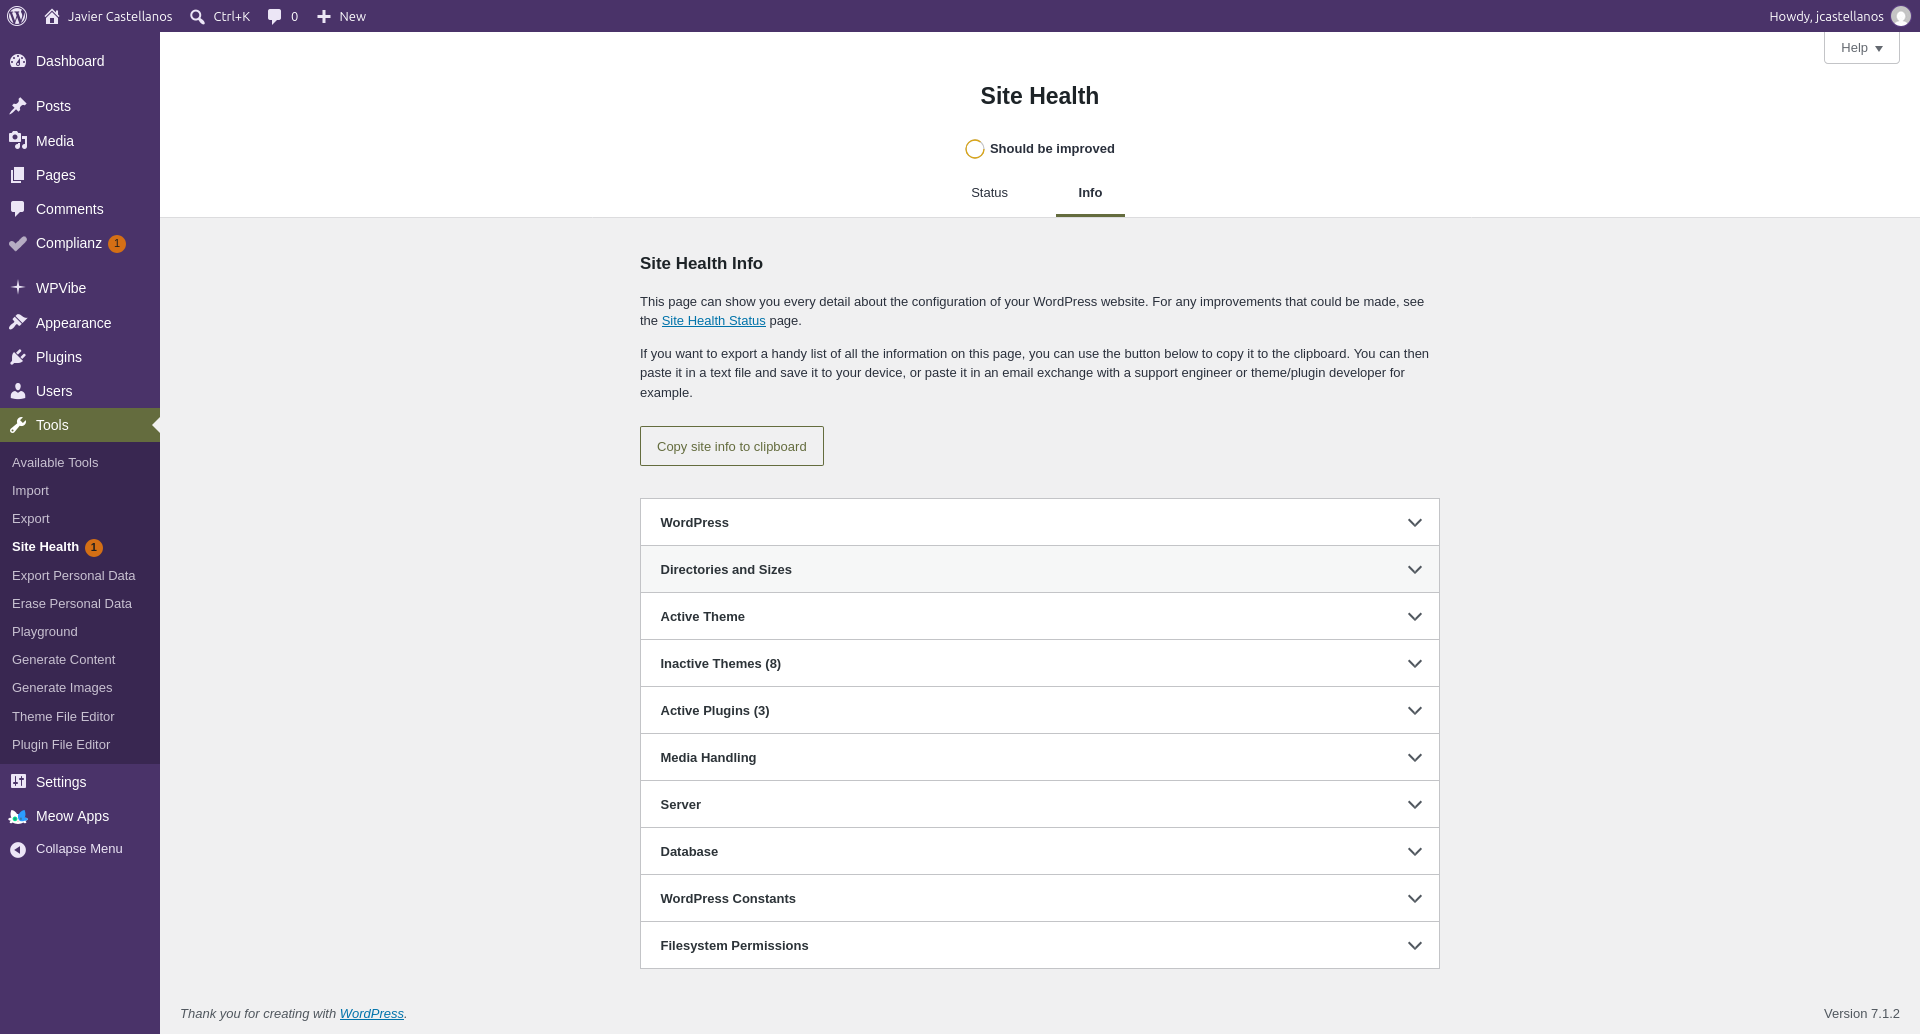Click the WordPress logo in admin bar
1920x1034 pixels.
click(x=17, y=16)
